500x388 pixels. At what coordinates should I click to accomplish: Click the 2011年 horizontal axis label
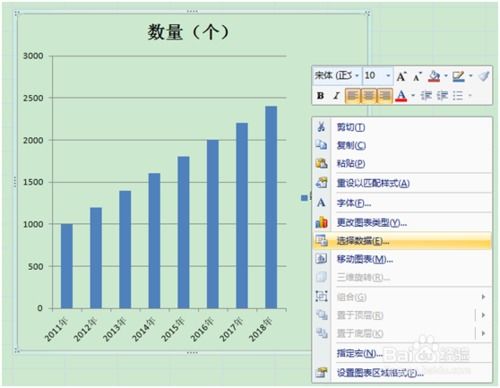(x=57, y=329)
